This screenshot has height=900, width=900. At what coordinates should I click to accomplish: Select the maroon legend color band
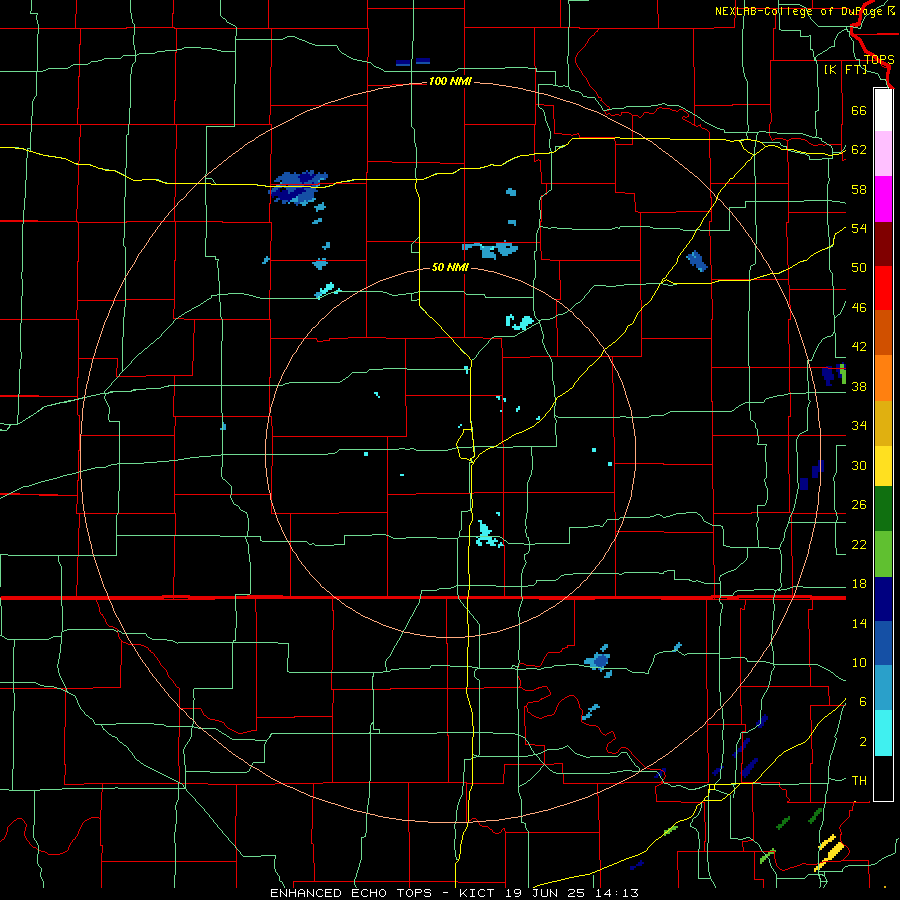883,244
